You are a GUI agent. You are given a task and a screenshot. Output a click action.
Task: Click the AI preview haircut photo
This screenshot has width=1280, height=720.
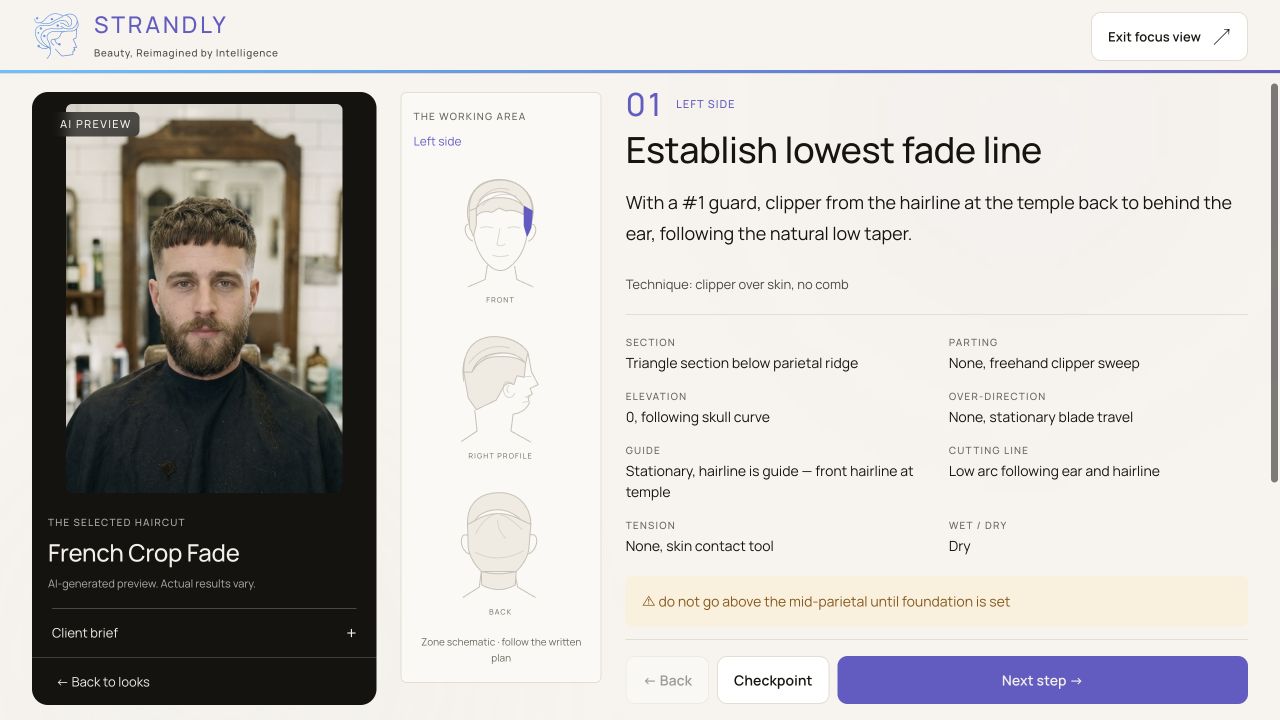coord(204,298)
